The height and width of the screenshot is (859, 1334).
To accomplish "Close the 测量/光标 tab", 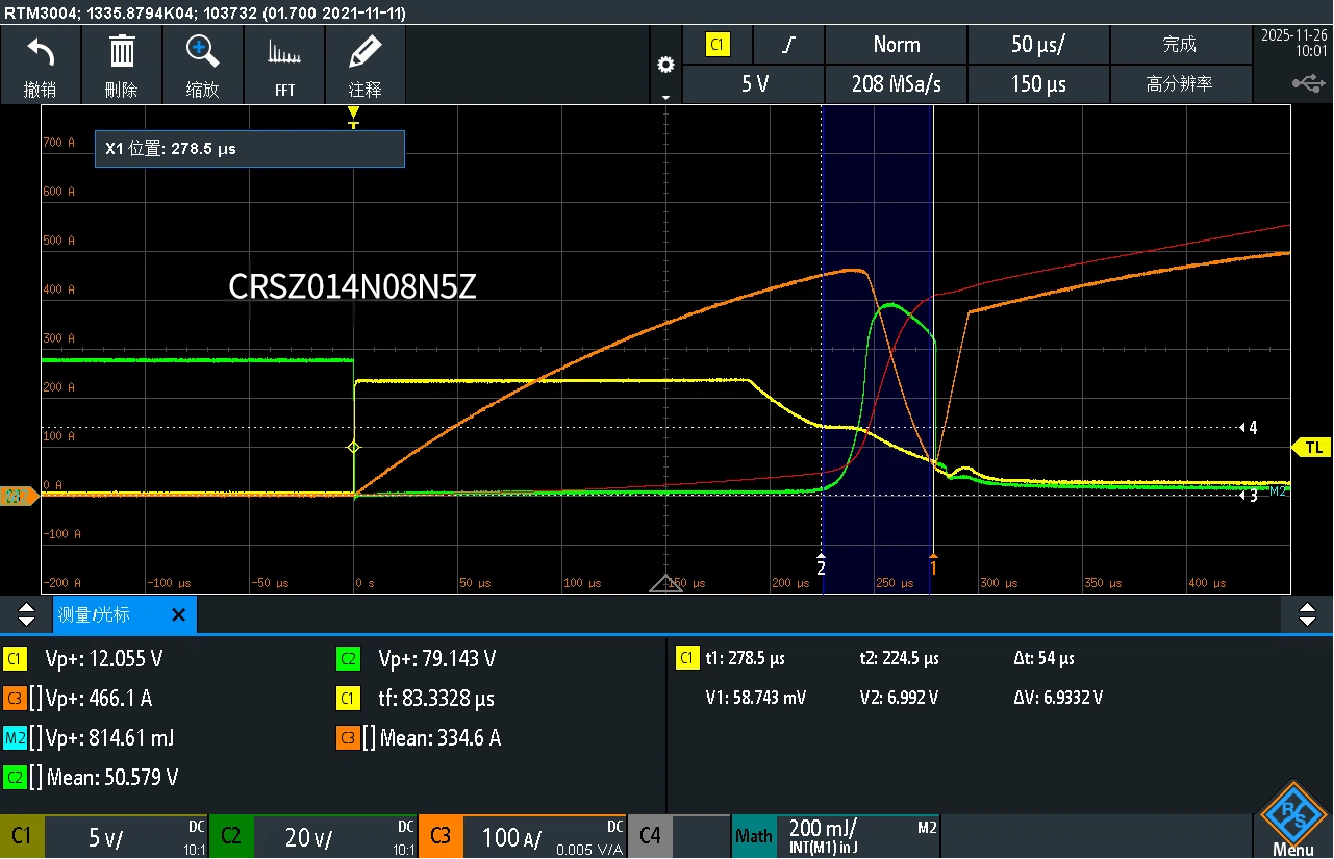I will coord(178,615).
